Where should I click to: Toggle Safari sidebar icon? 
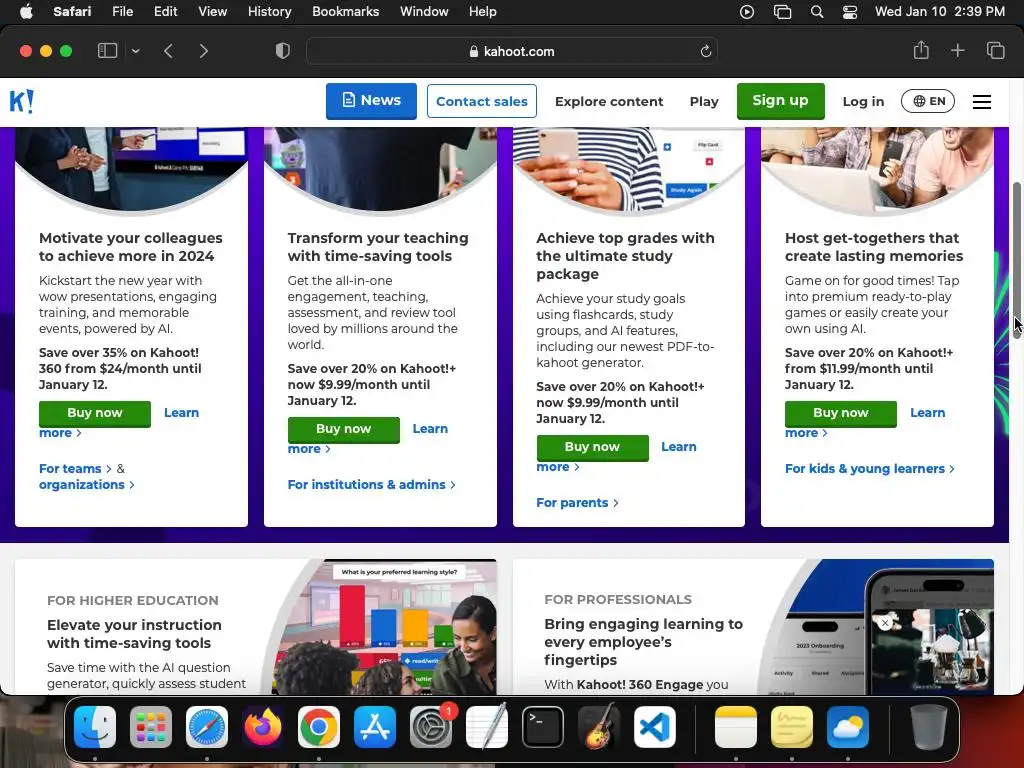pyautogui.click(x=107, y=51)
